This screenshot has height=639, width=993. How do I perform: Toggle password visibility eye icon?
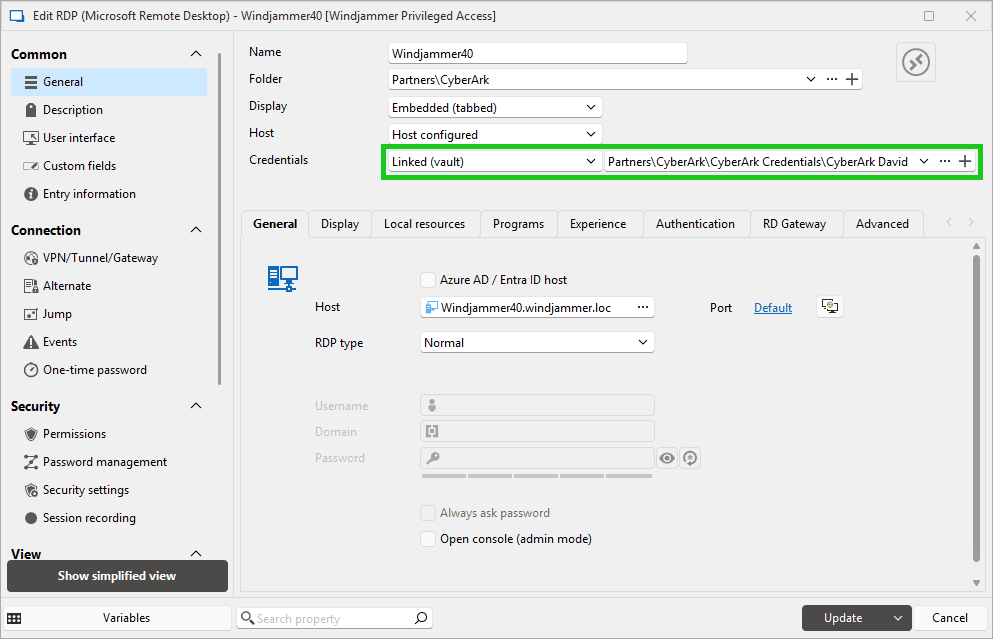(667, 458)
